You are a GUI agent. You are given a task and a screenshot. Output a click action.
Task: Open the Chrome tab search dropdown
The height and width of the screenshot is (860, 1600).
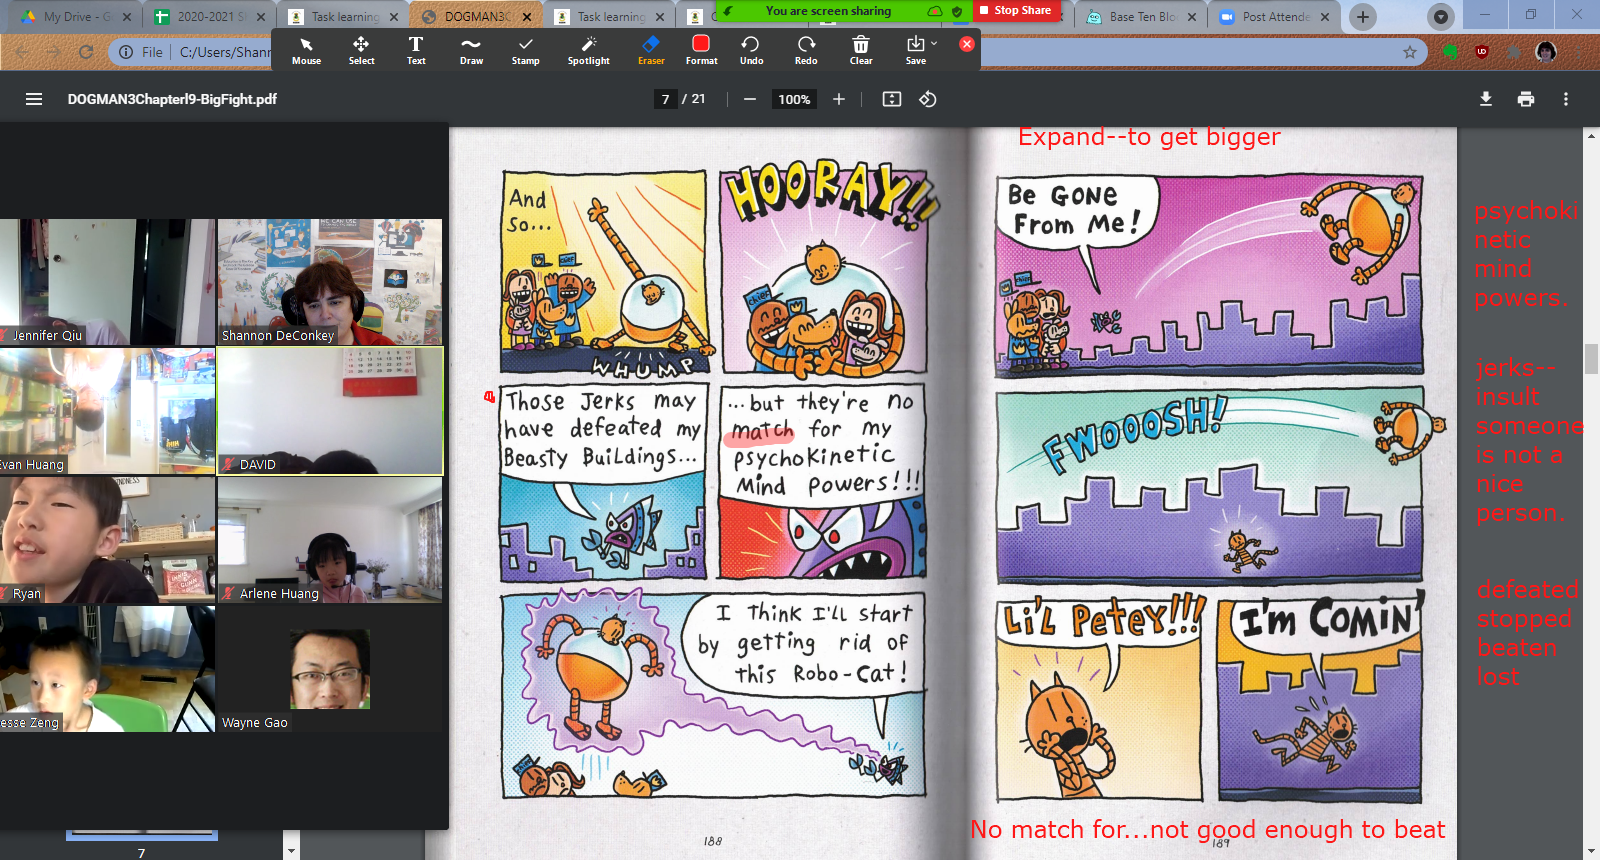1440,17
